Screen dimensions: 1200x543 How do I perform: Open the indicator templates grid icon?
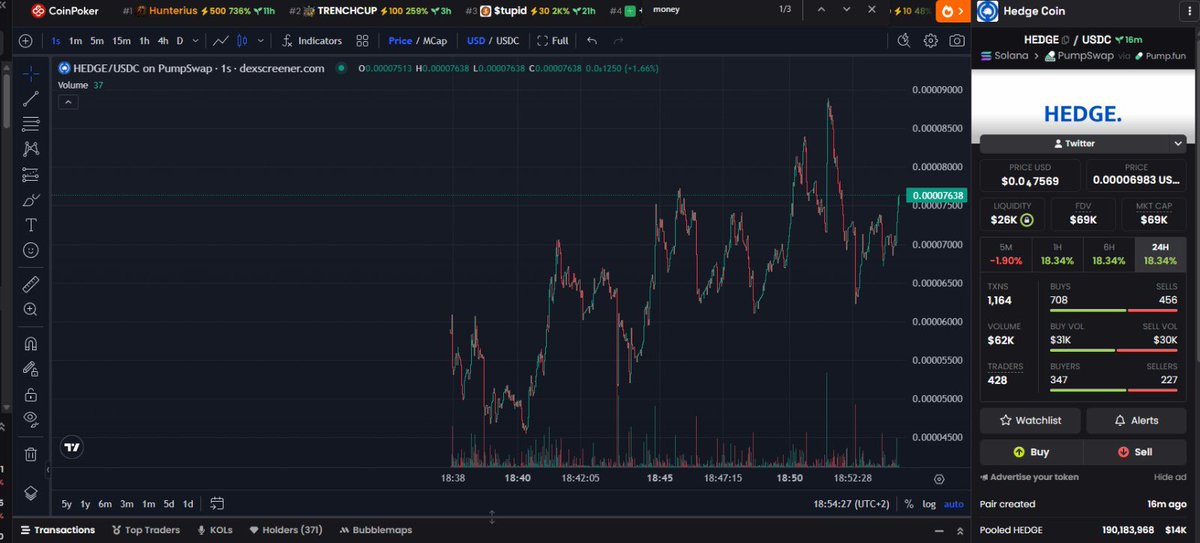362,41
